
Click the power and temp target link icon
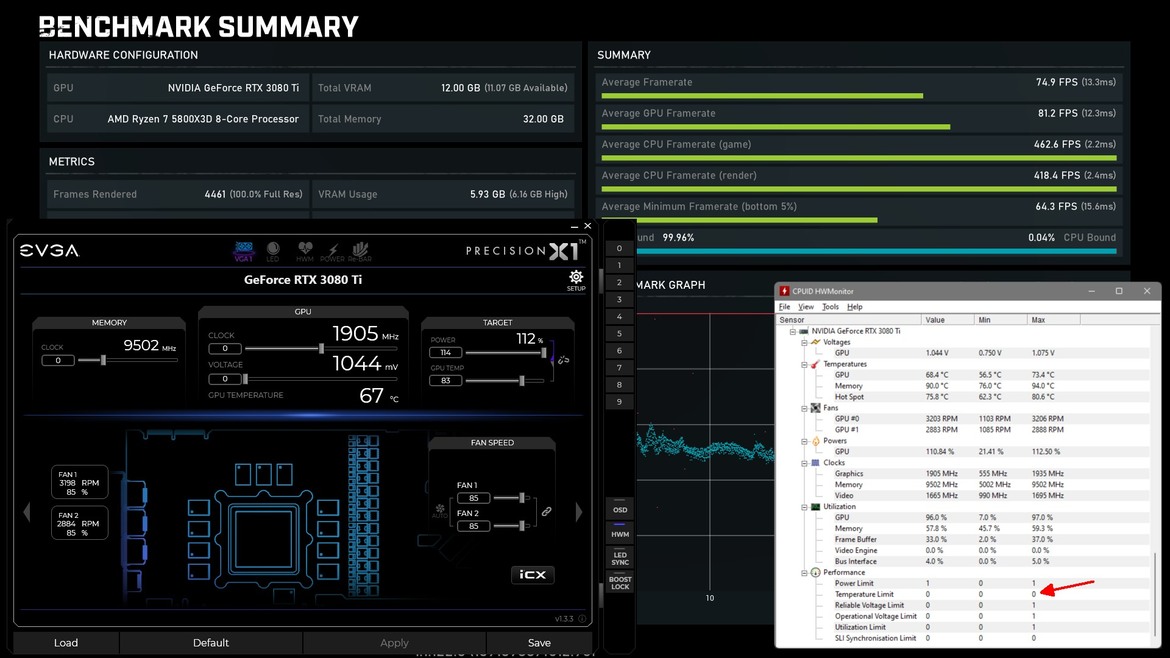[563, 360]
